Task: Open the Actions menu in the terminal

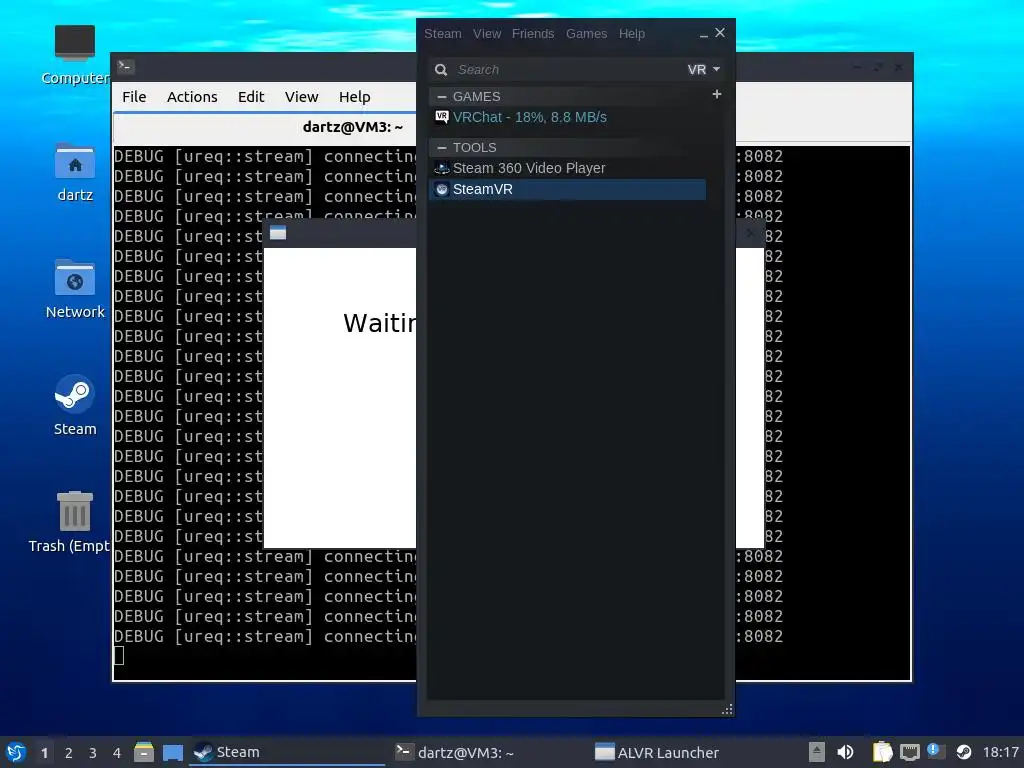Action: pyautogui.click(x=192, y=97)
